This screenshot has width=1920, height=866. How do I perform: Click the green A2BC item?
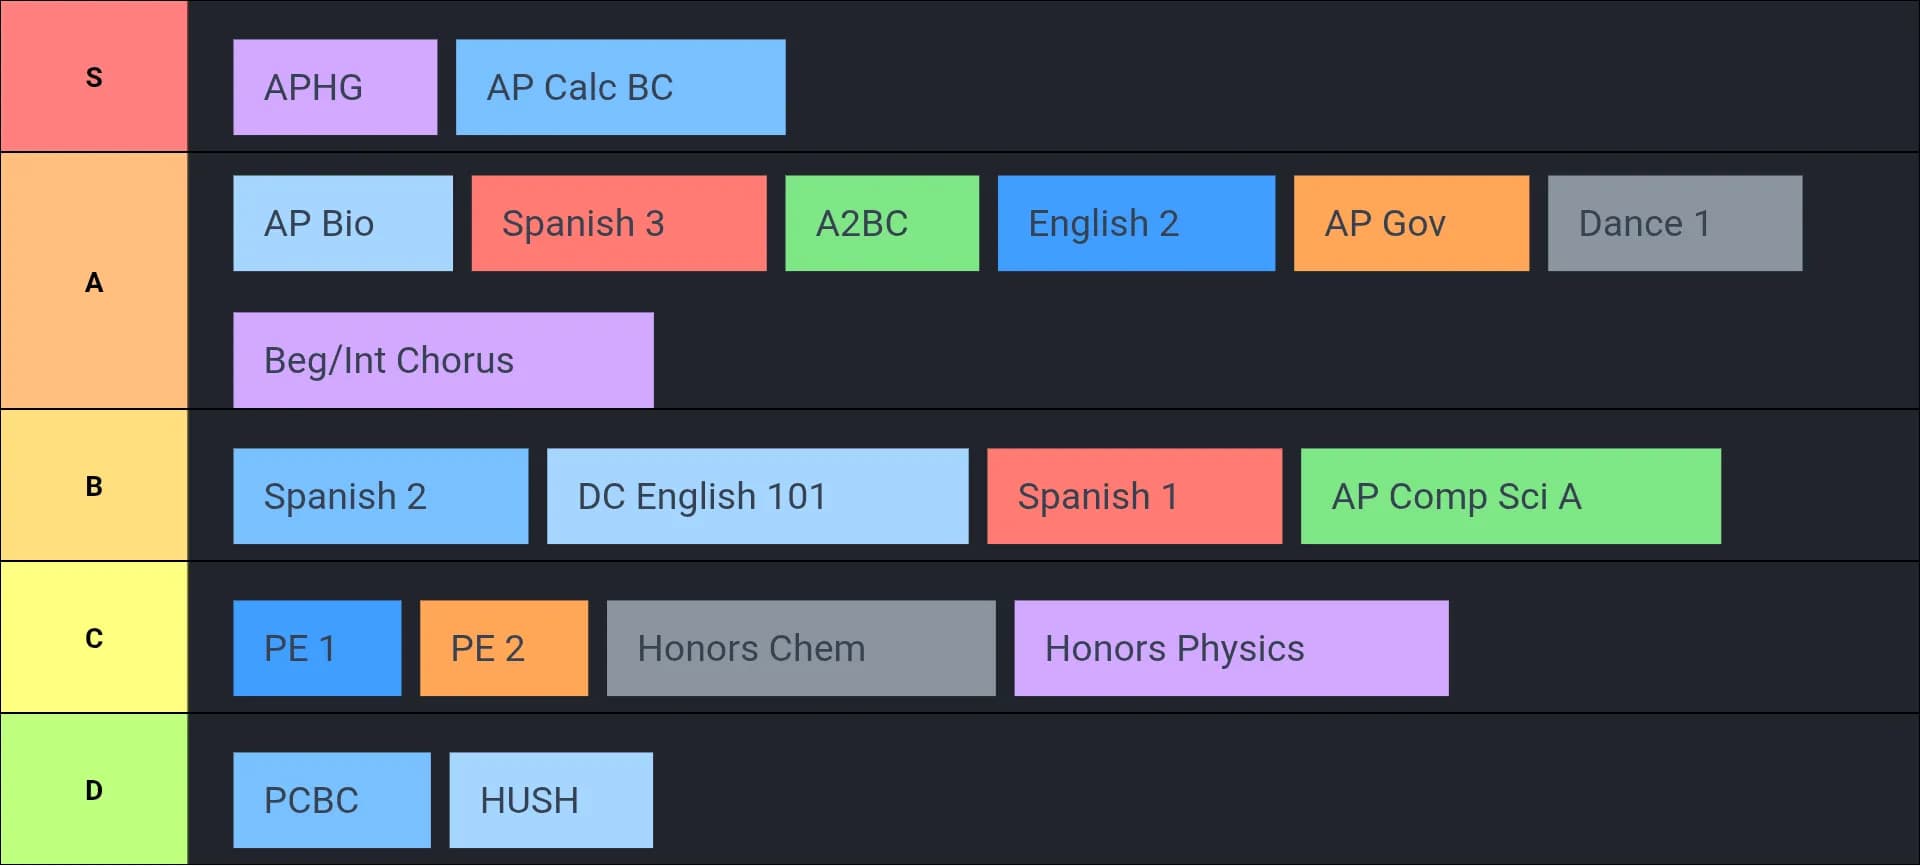click(x=881, y=223)
